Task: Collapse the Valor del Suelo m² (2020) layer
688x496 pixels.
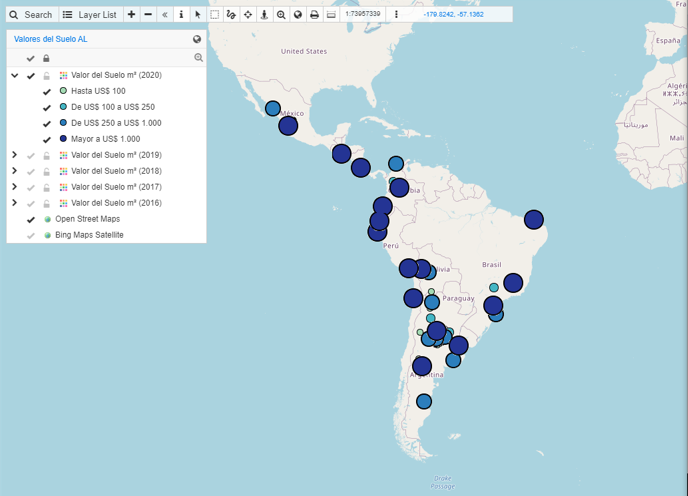Action: click(x=15, y=75)
